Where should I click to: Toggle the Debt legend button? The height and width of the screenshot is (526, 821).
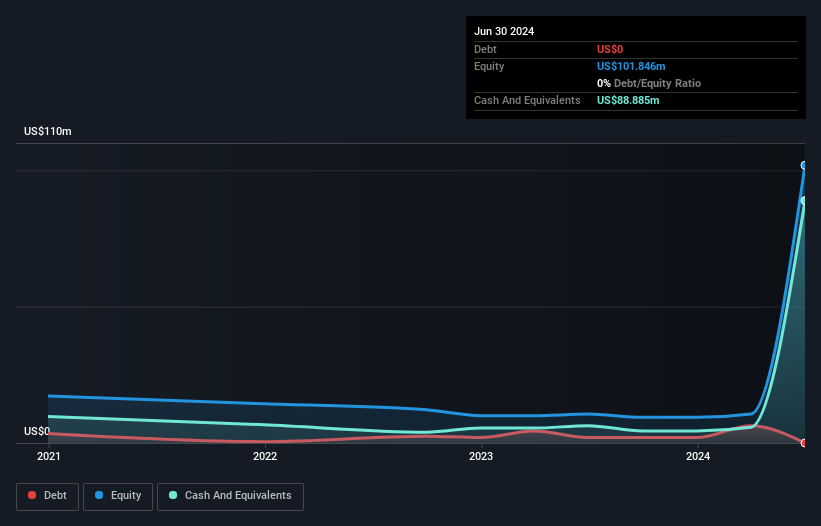tap(47, 496)
